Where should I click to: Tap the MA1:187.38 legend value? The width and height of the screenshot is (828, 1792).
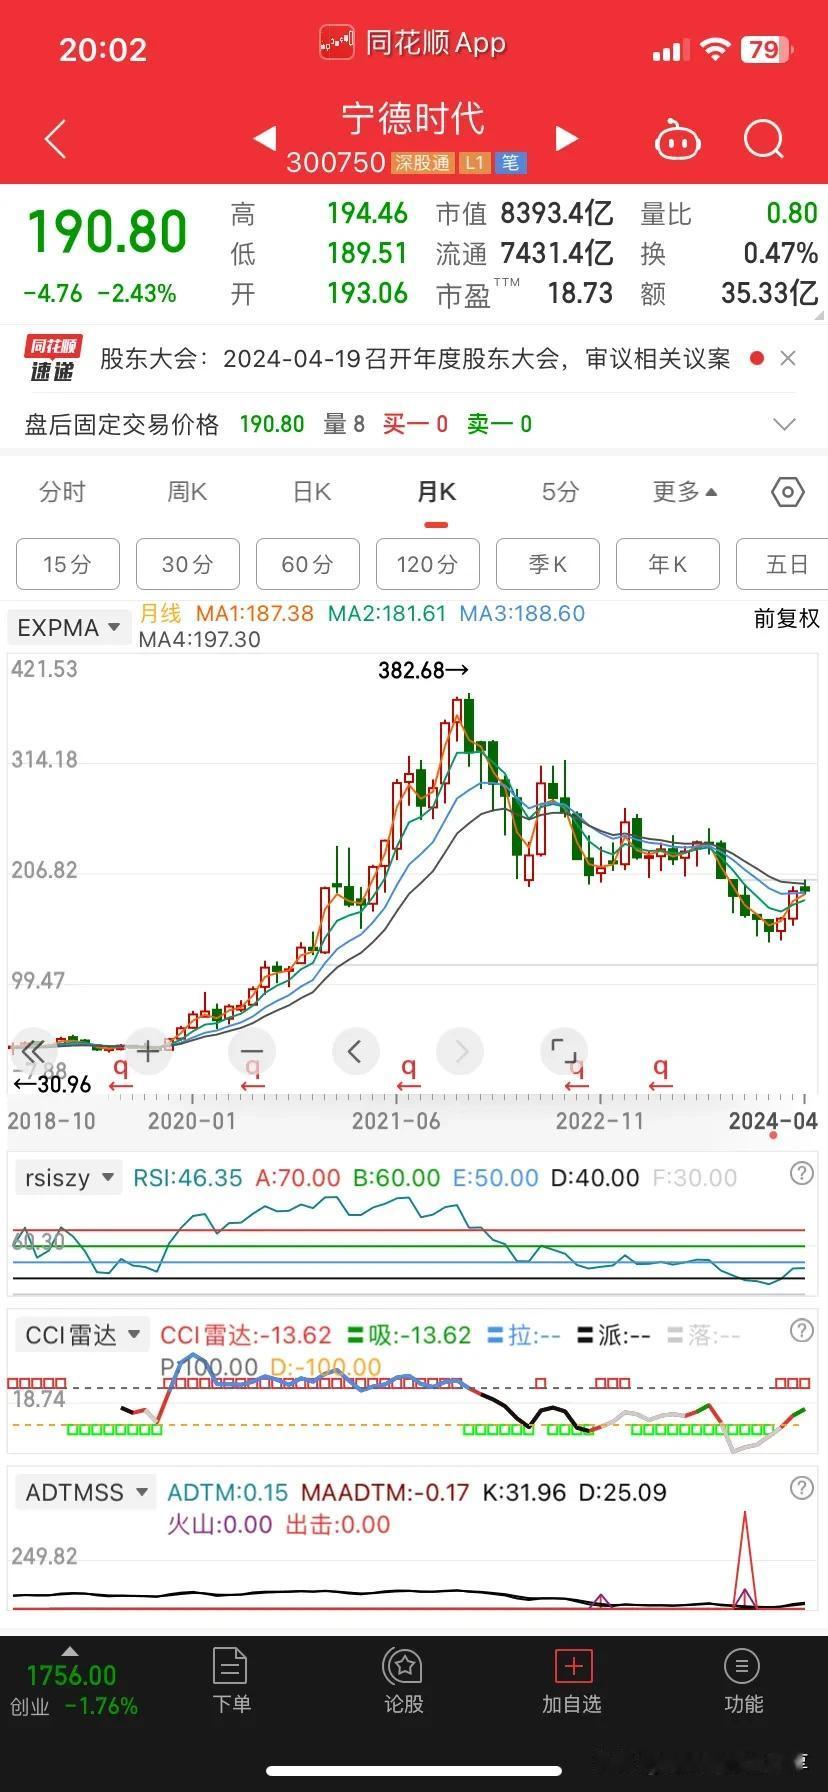[254, 613]
